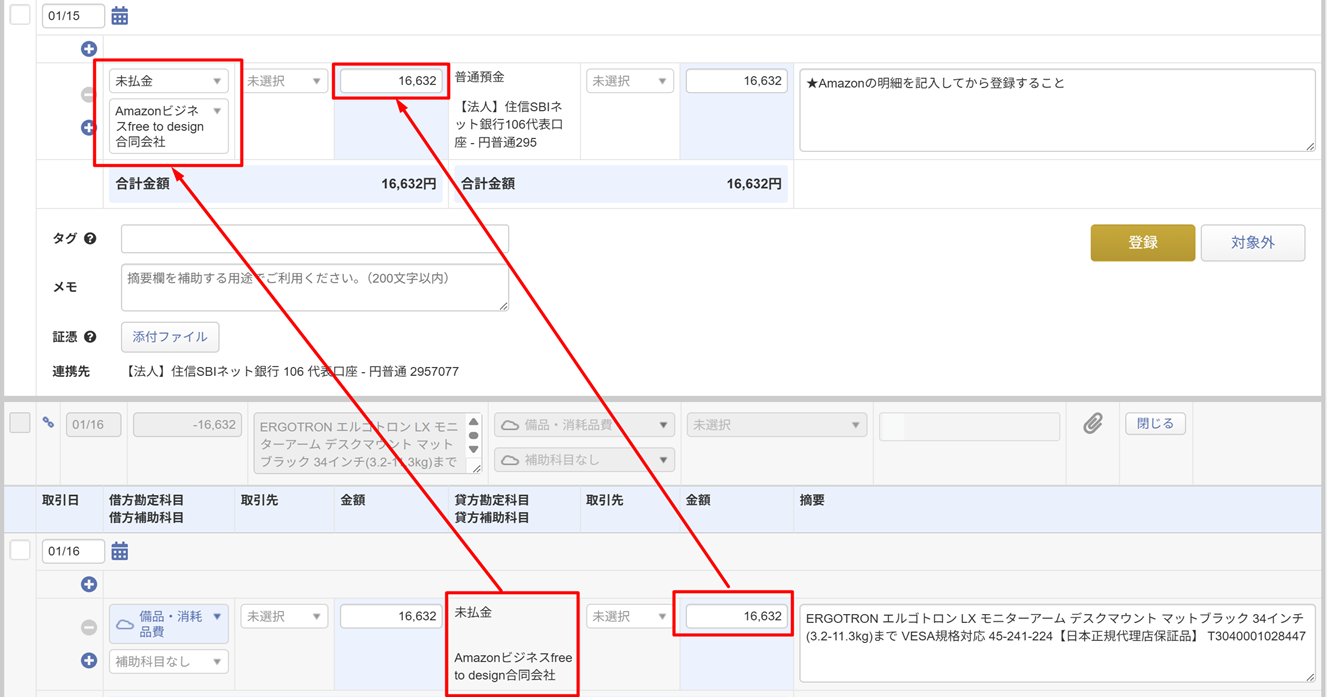The height and width of the screenshot is (697, 1327).
Task: Tick the checkbox beside the 01/15 date field
Action: point(20,15)
